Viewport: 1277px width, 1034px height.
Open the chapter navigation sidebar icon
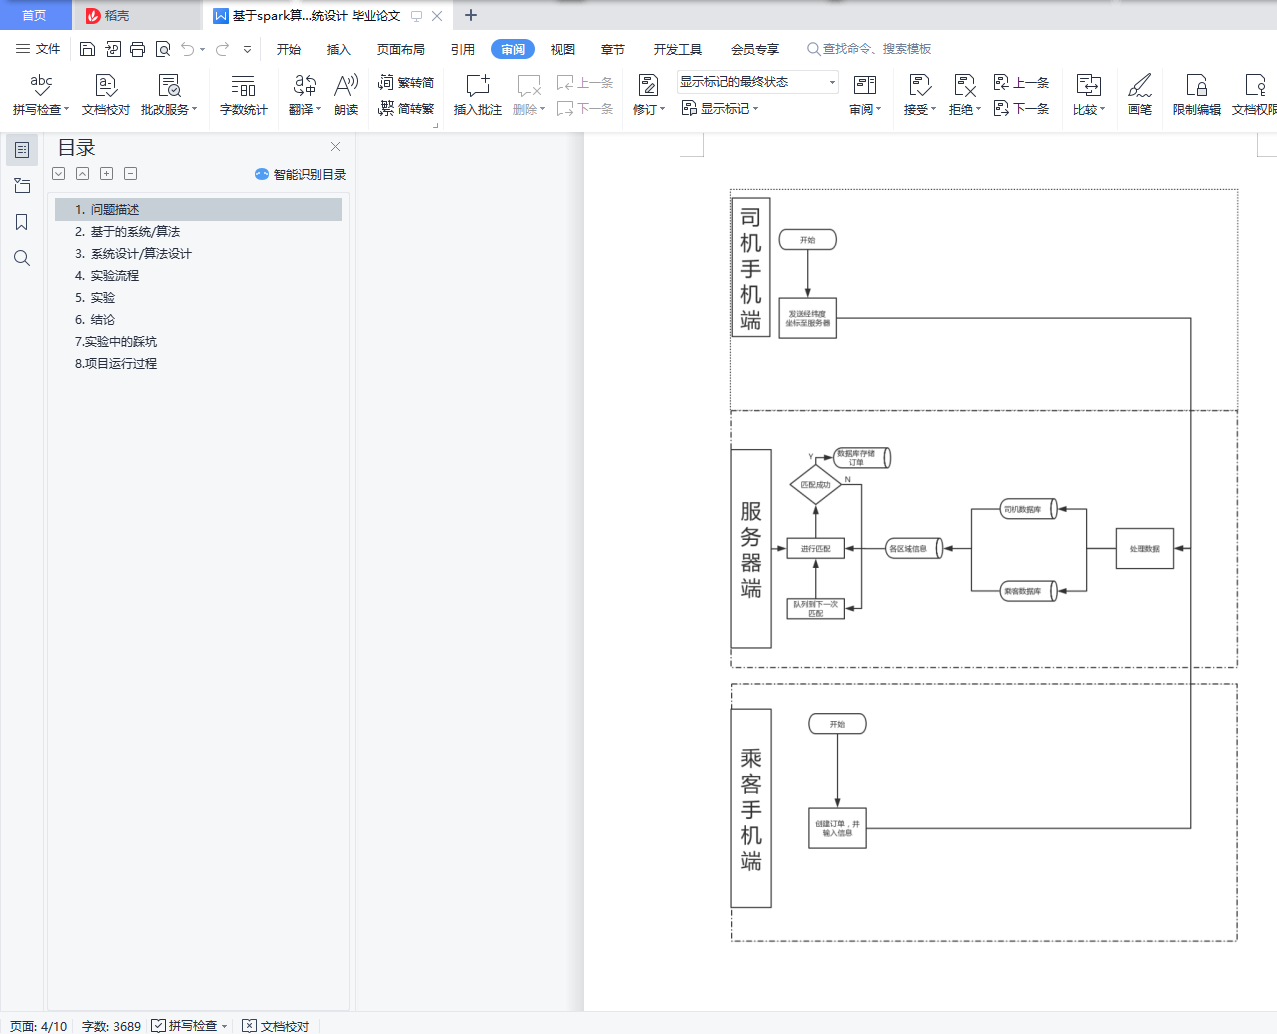pos(22,186)
